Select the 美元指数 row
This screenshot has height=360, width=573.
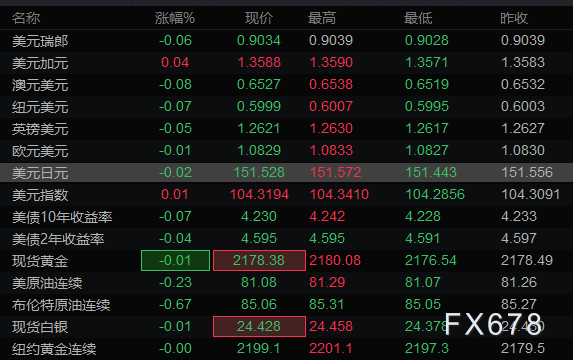286,194
